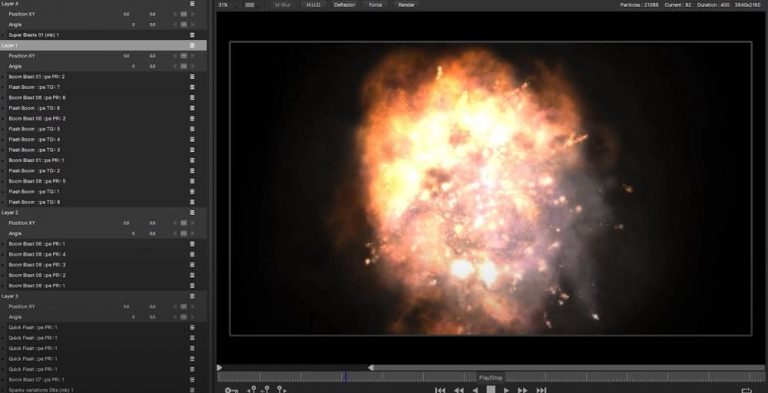
Task: Click Layer 1 Position X value field
Action: (x=126, y=56)
